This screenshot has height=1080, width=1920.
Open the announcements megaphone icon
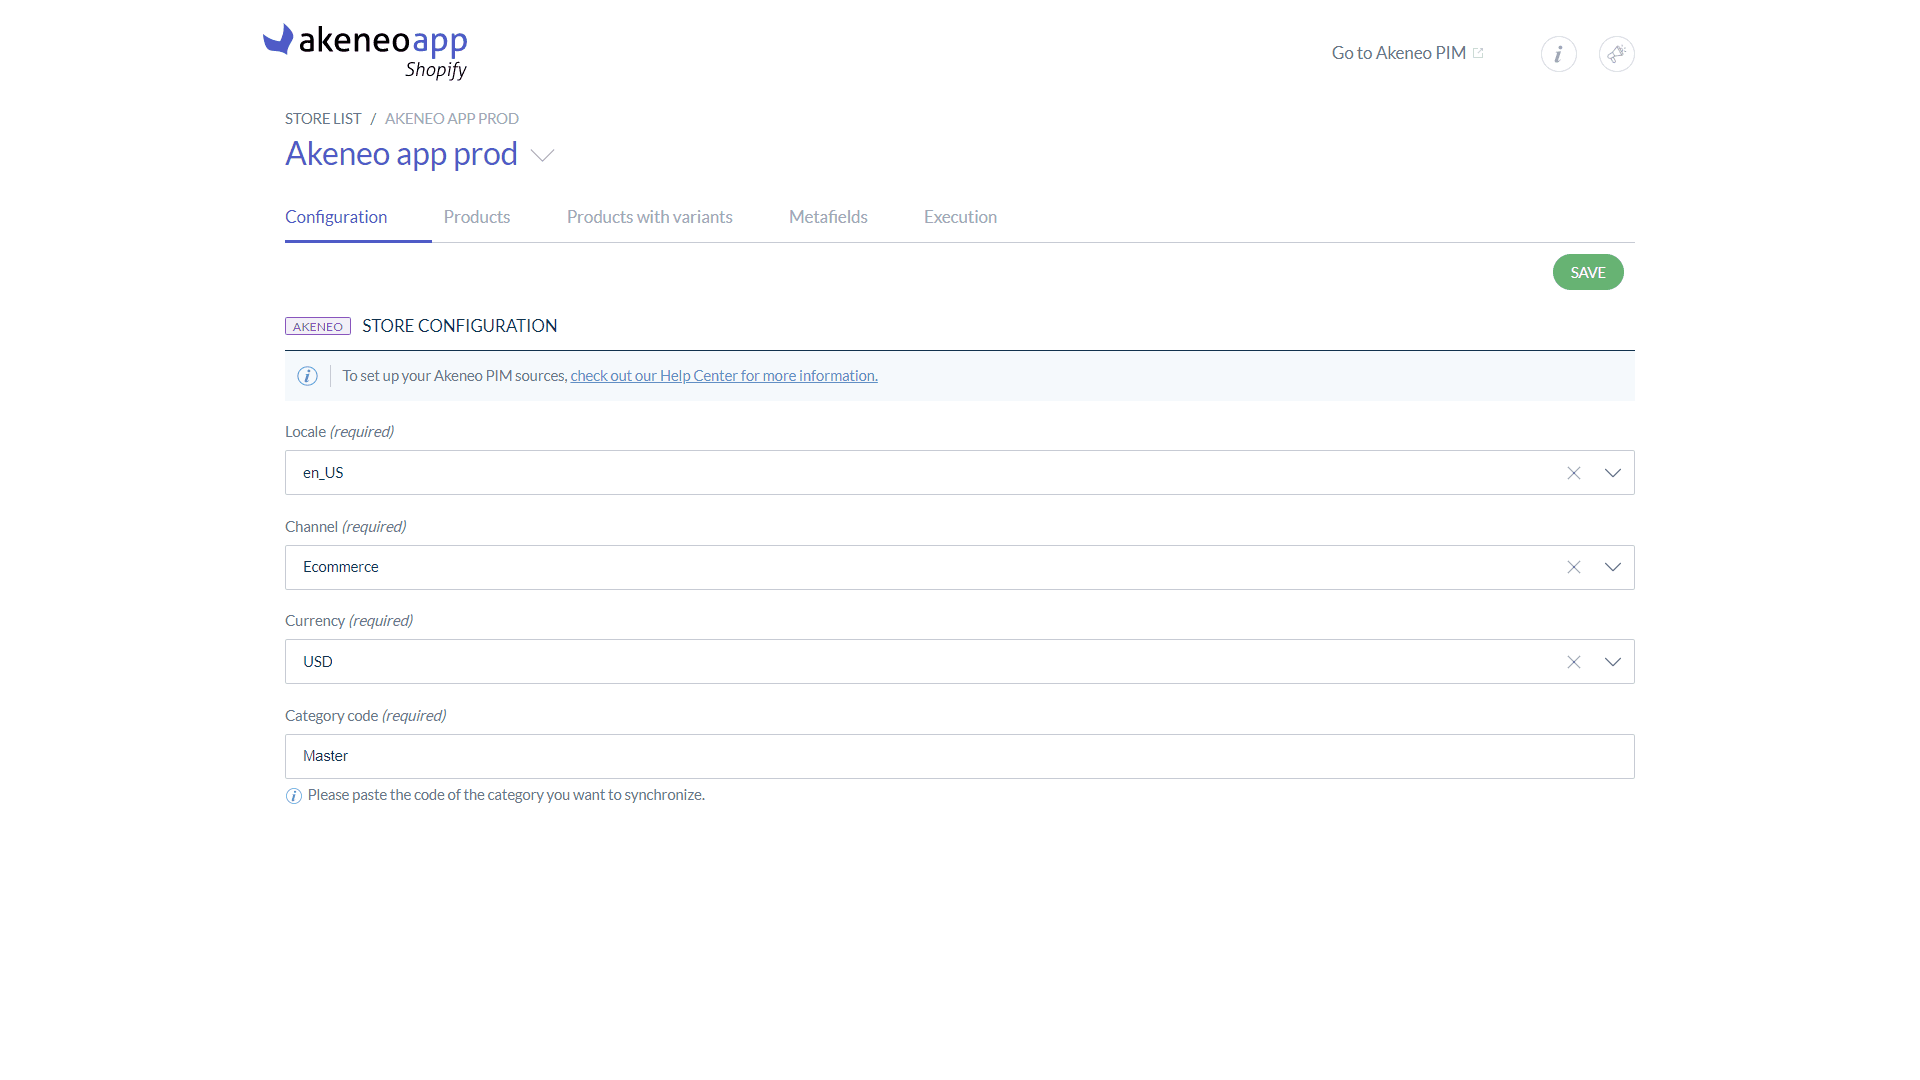pos(1616,54)
